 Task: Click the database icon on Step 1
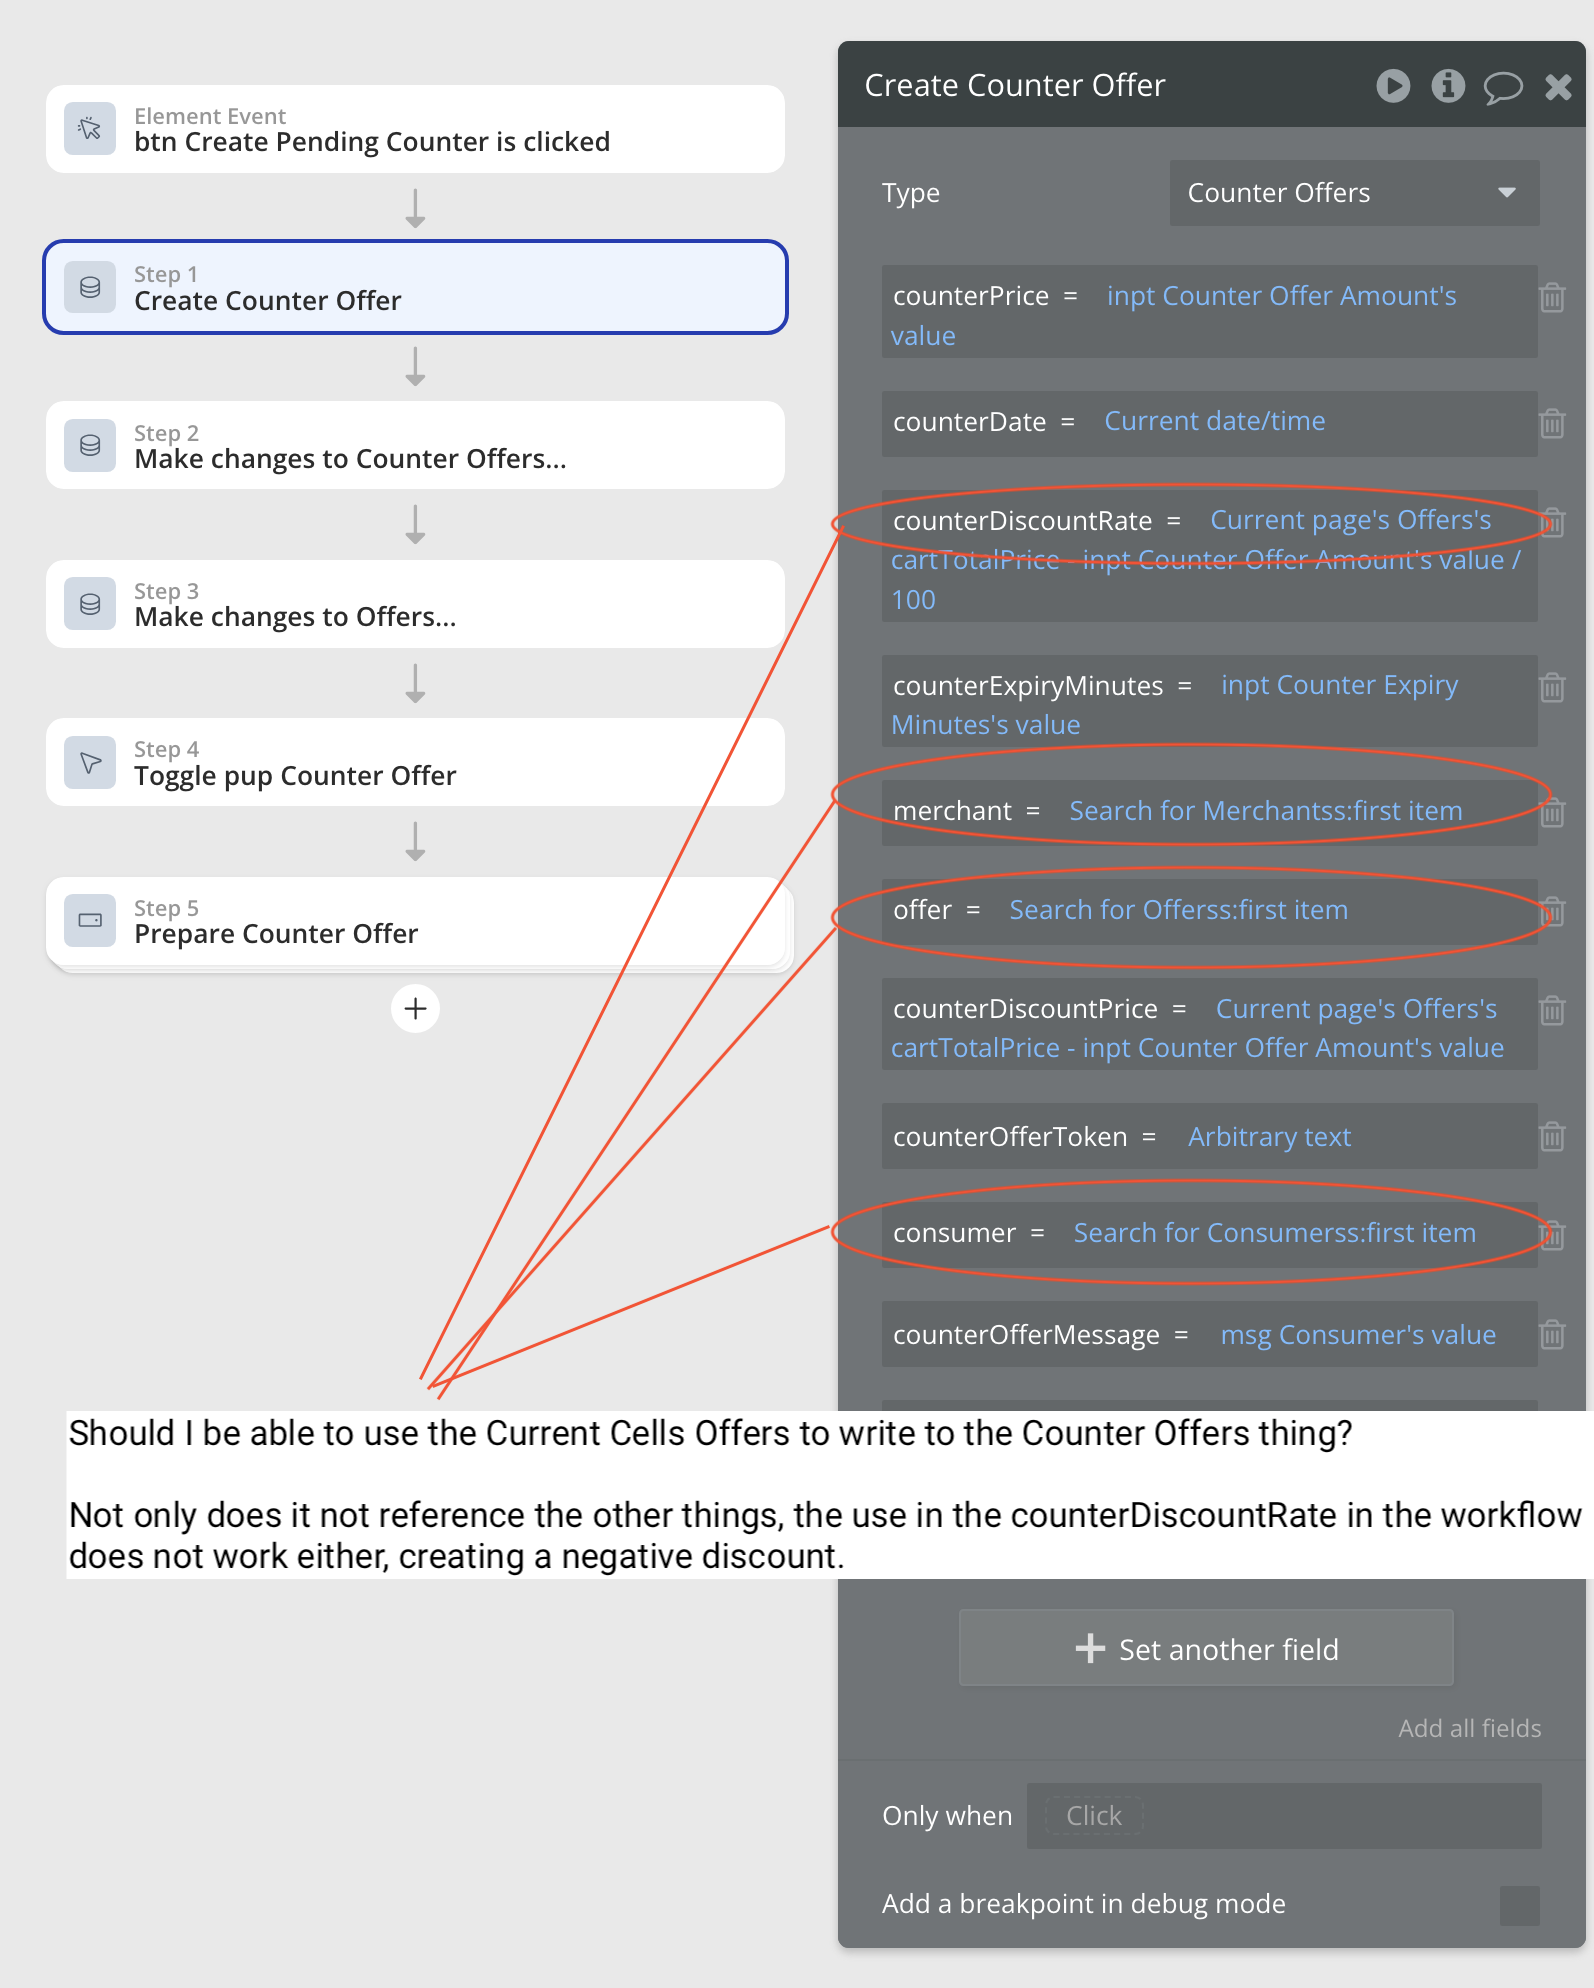click(90, 287)
